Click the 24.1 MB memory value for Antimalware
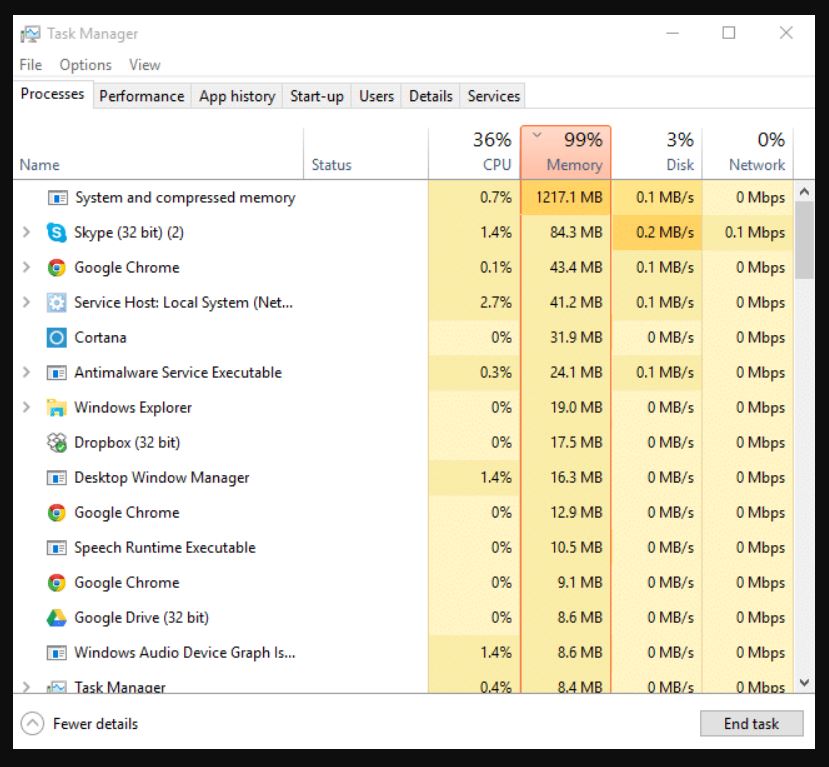The image size is (829, 767). (x=576, y=372)
